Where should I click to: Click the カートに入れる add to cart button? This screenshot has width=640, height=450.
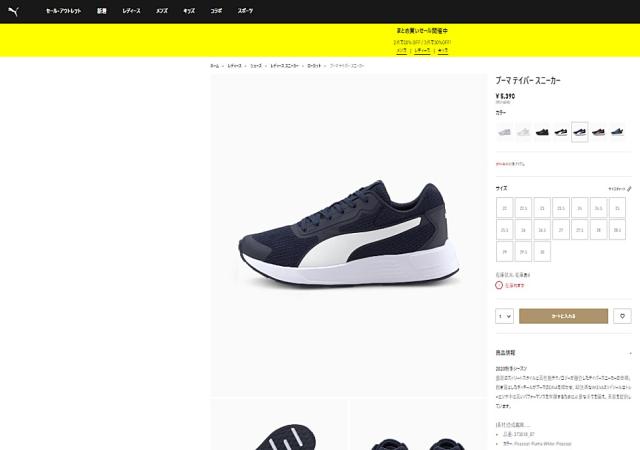pyautogui.click(x=563, y=316)
